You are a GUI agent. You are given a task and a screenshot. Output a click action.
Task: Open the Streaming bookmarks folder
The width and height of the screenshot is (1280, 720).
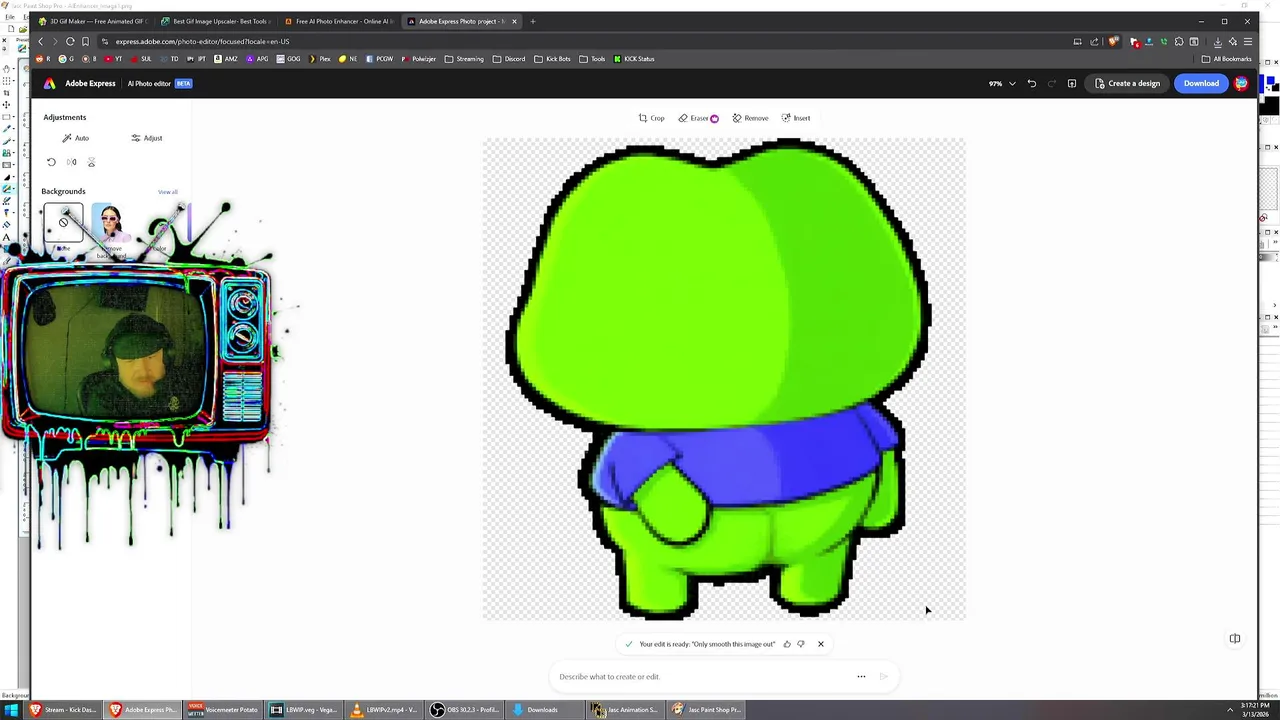click(464, 59)
